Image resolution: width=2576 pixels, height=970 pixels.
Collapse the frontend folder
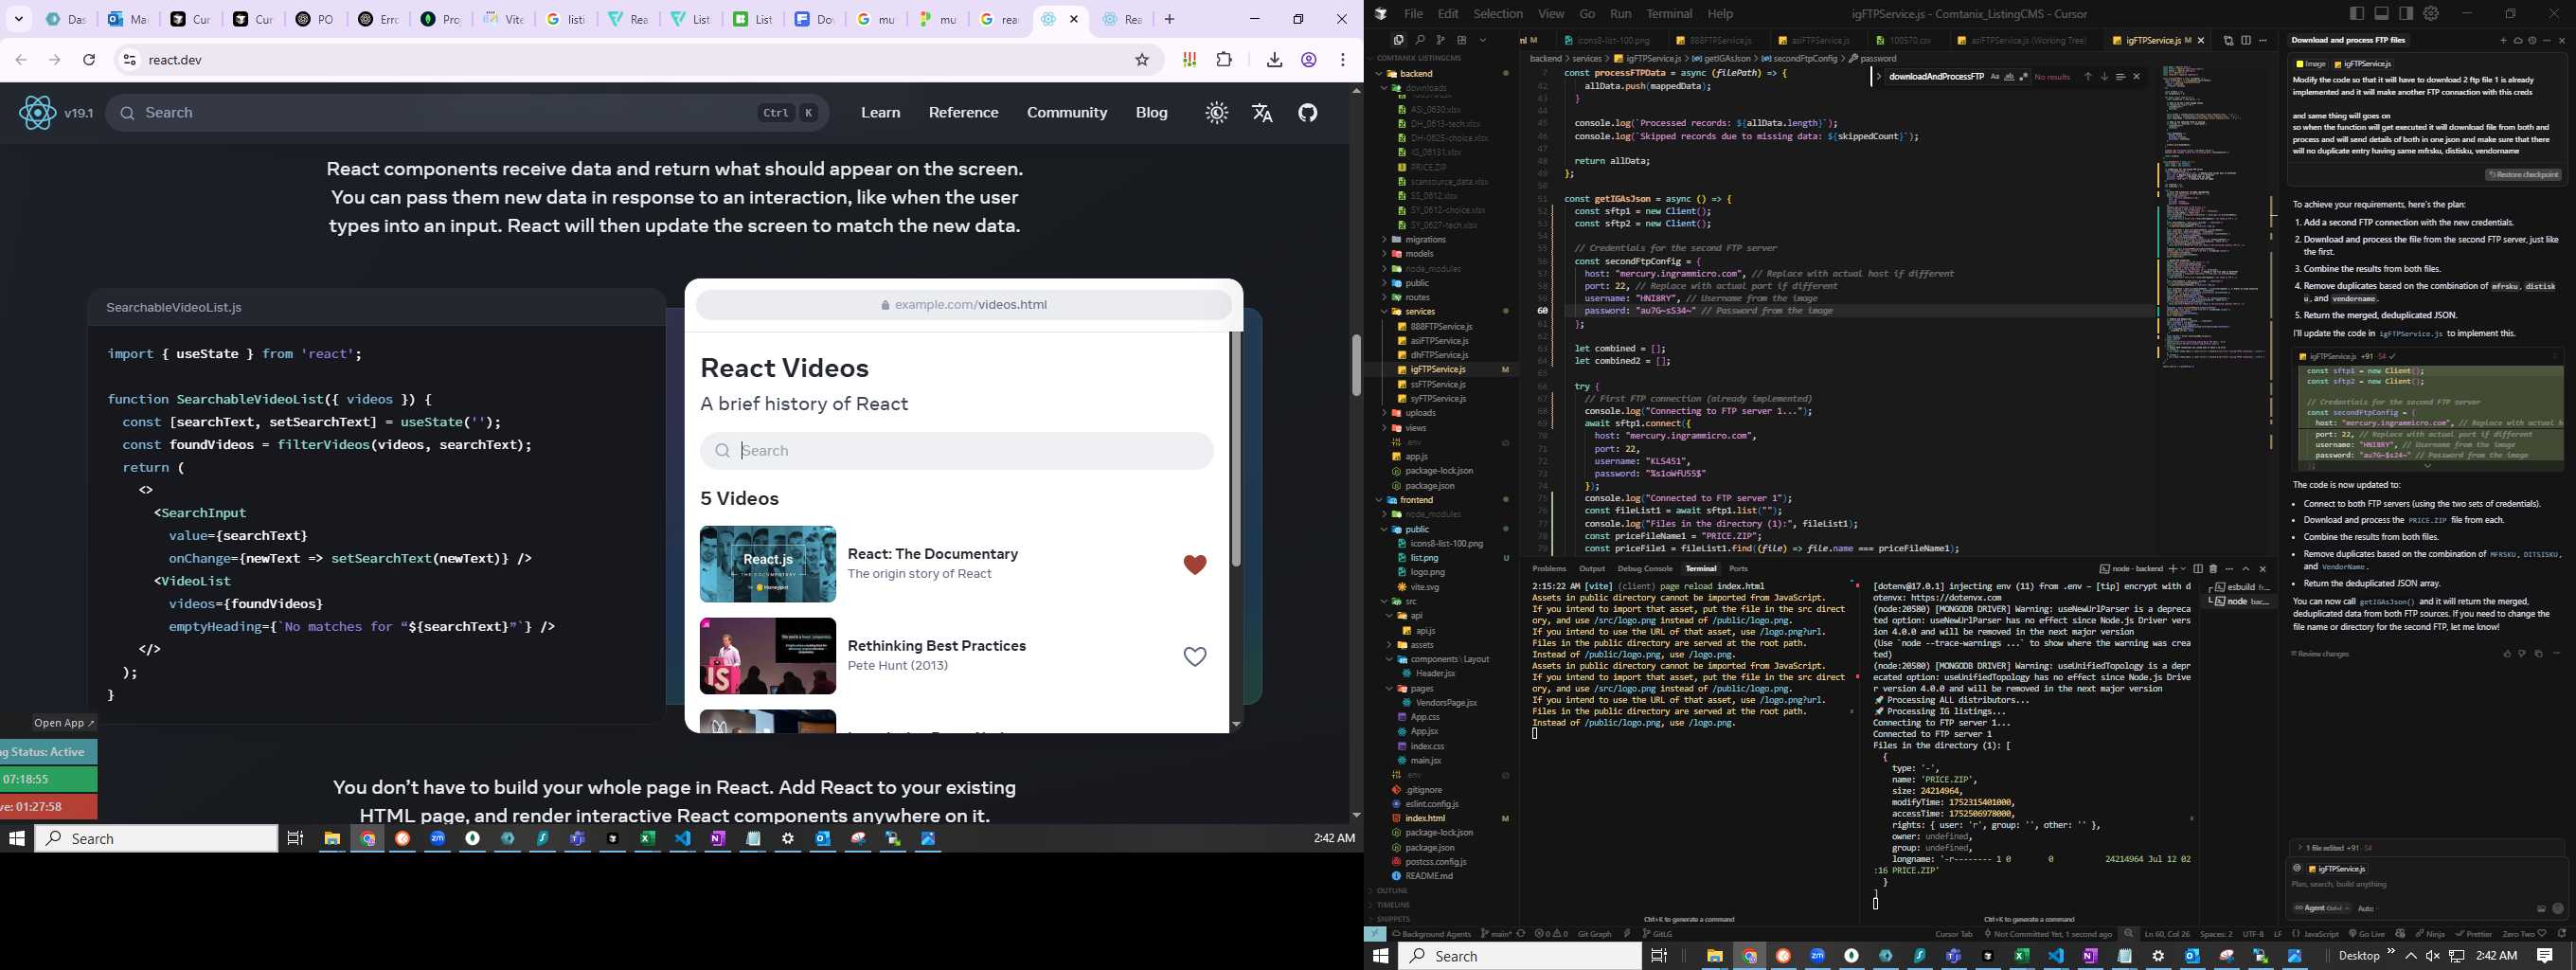(x=1416, y=500)
